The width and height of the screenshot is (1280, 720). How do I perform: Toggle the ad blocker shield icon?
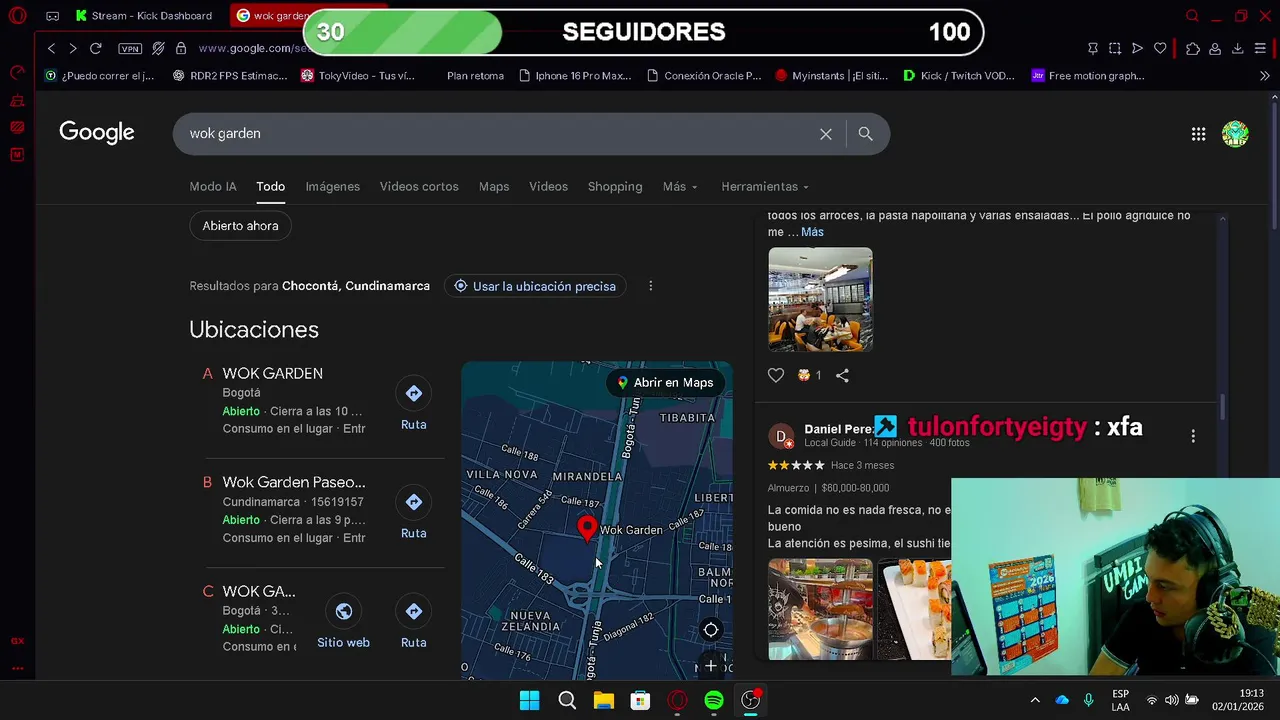point(158,48)
